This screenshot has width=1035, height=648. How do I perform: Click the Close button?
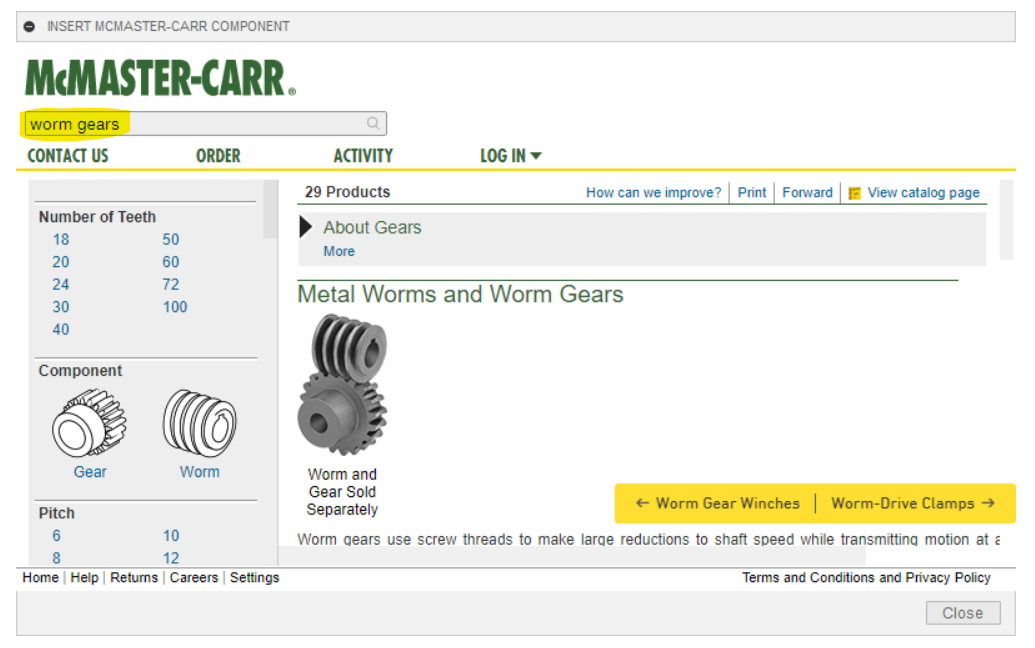962,613
